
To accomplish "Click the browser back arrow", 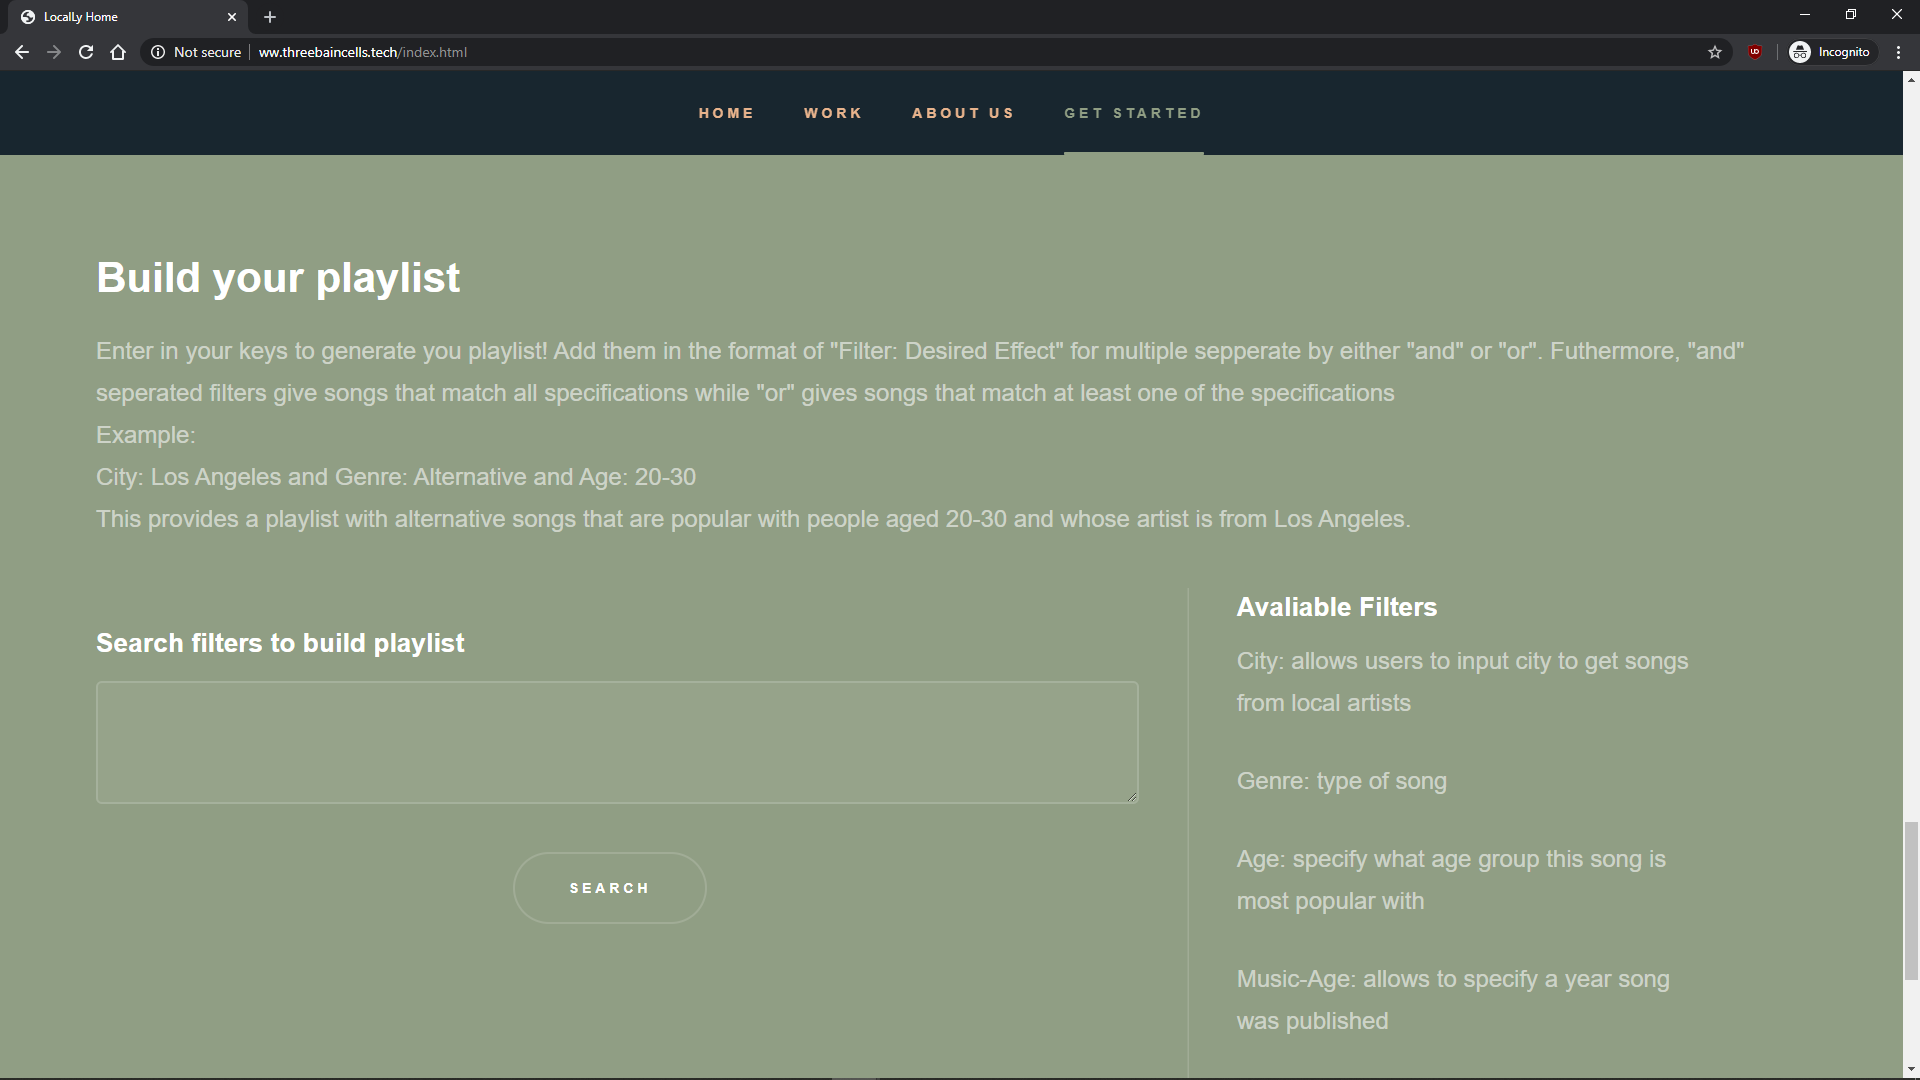I will pyautogui.click(x=22, y=52).
